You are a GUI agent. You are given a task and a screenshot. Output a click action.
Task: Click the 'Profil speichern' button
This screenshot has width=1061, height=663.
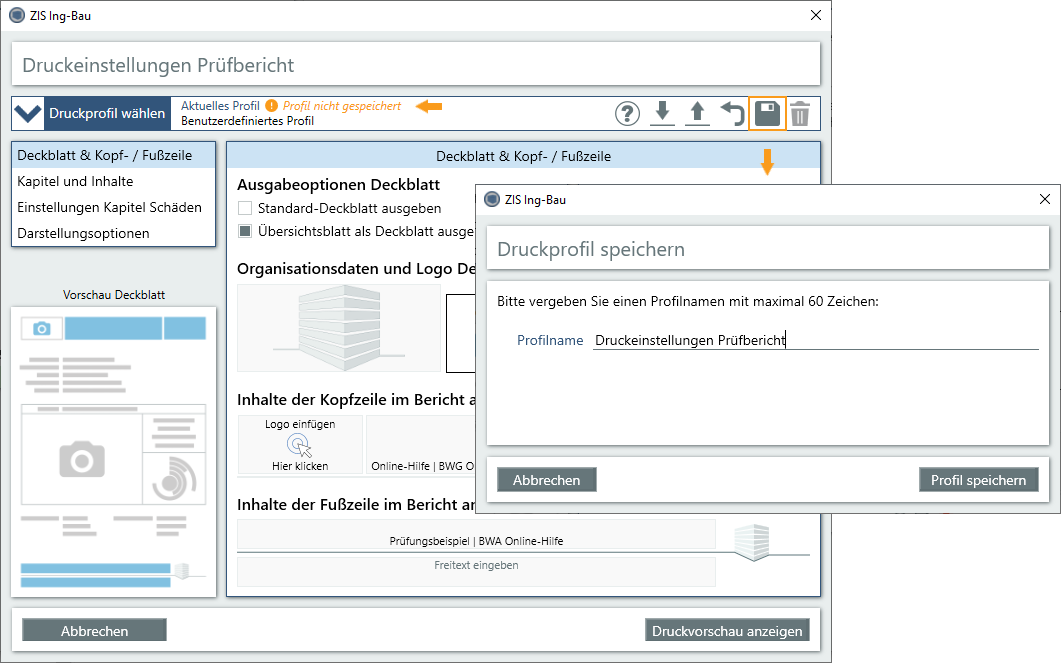tap(978, 479)
